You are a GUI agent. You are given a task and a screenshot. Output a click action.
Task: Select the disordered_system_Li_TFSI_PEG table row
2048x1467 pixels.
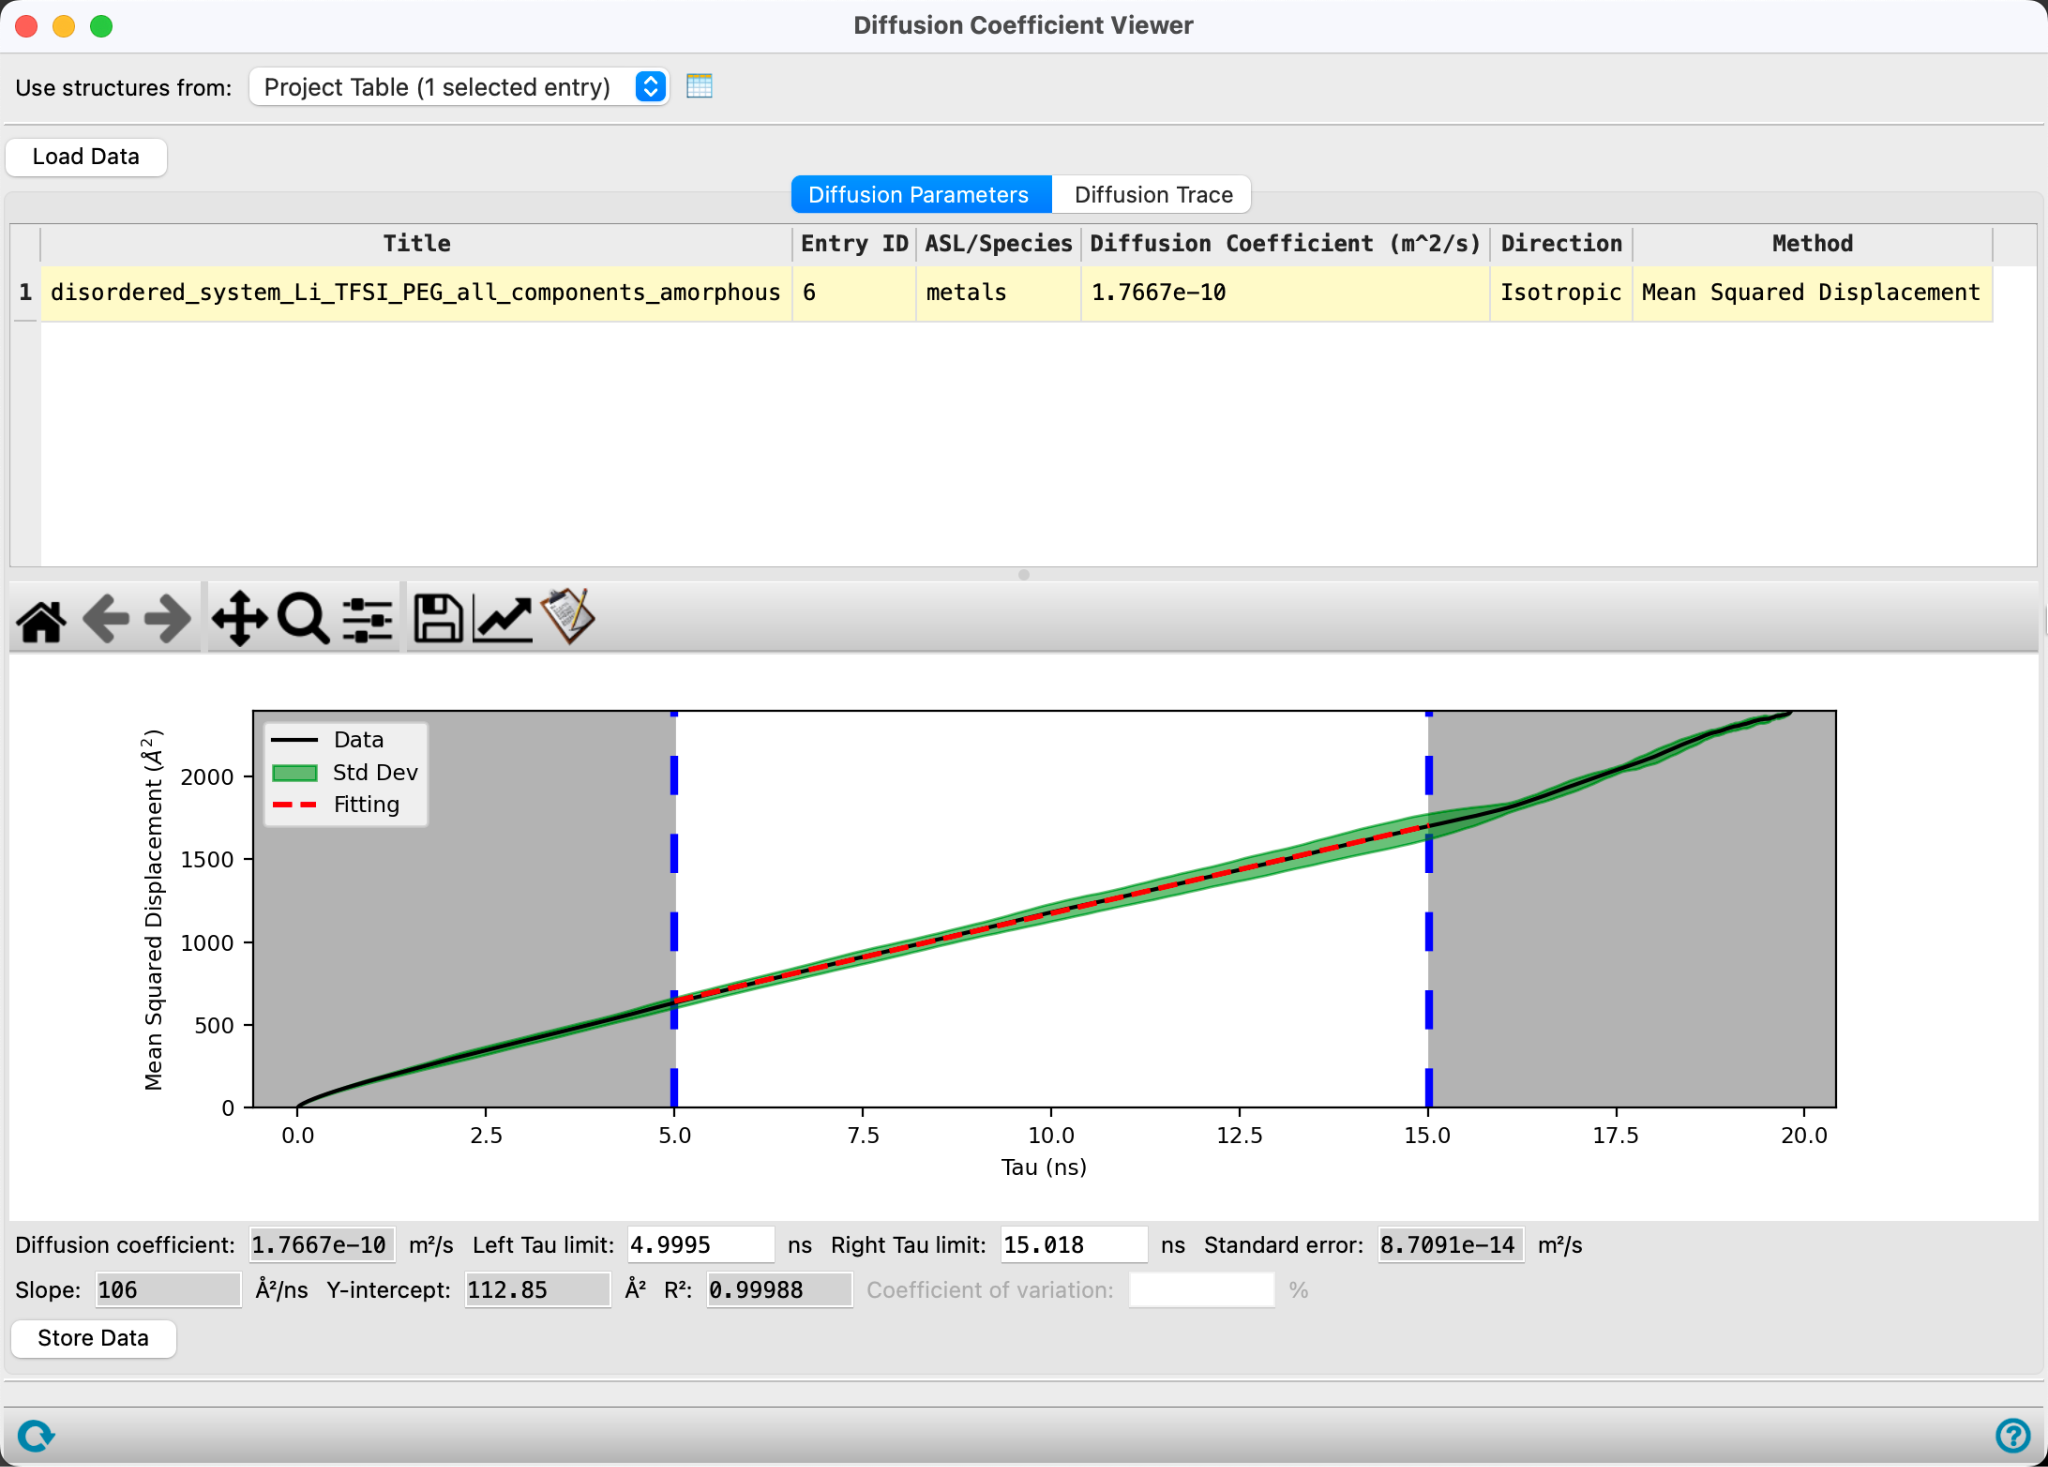(1016, 292)
